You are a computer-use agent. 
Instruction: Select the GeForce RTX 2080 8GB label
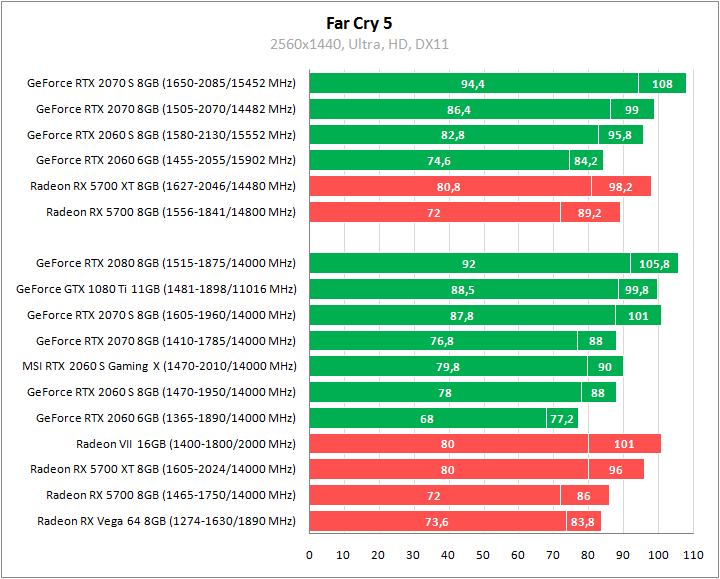pos(166,263)
